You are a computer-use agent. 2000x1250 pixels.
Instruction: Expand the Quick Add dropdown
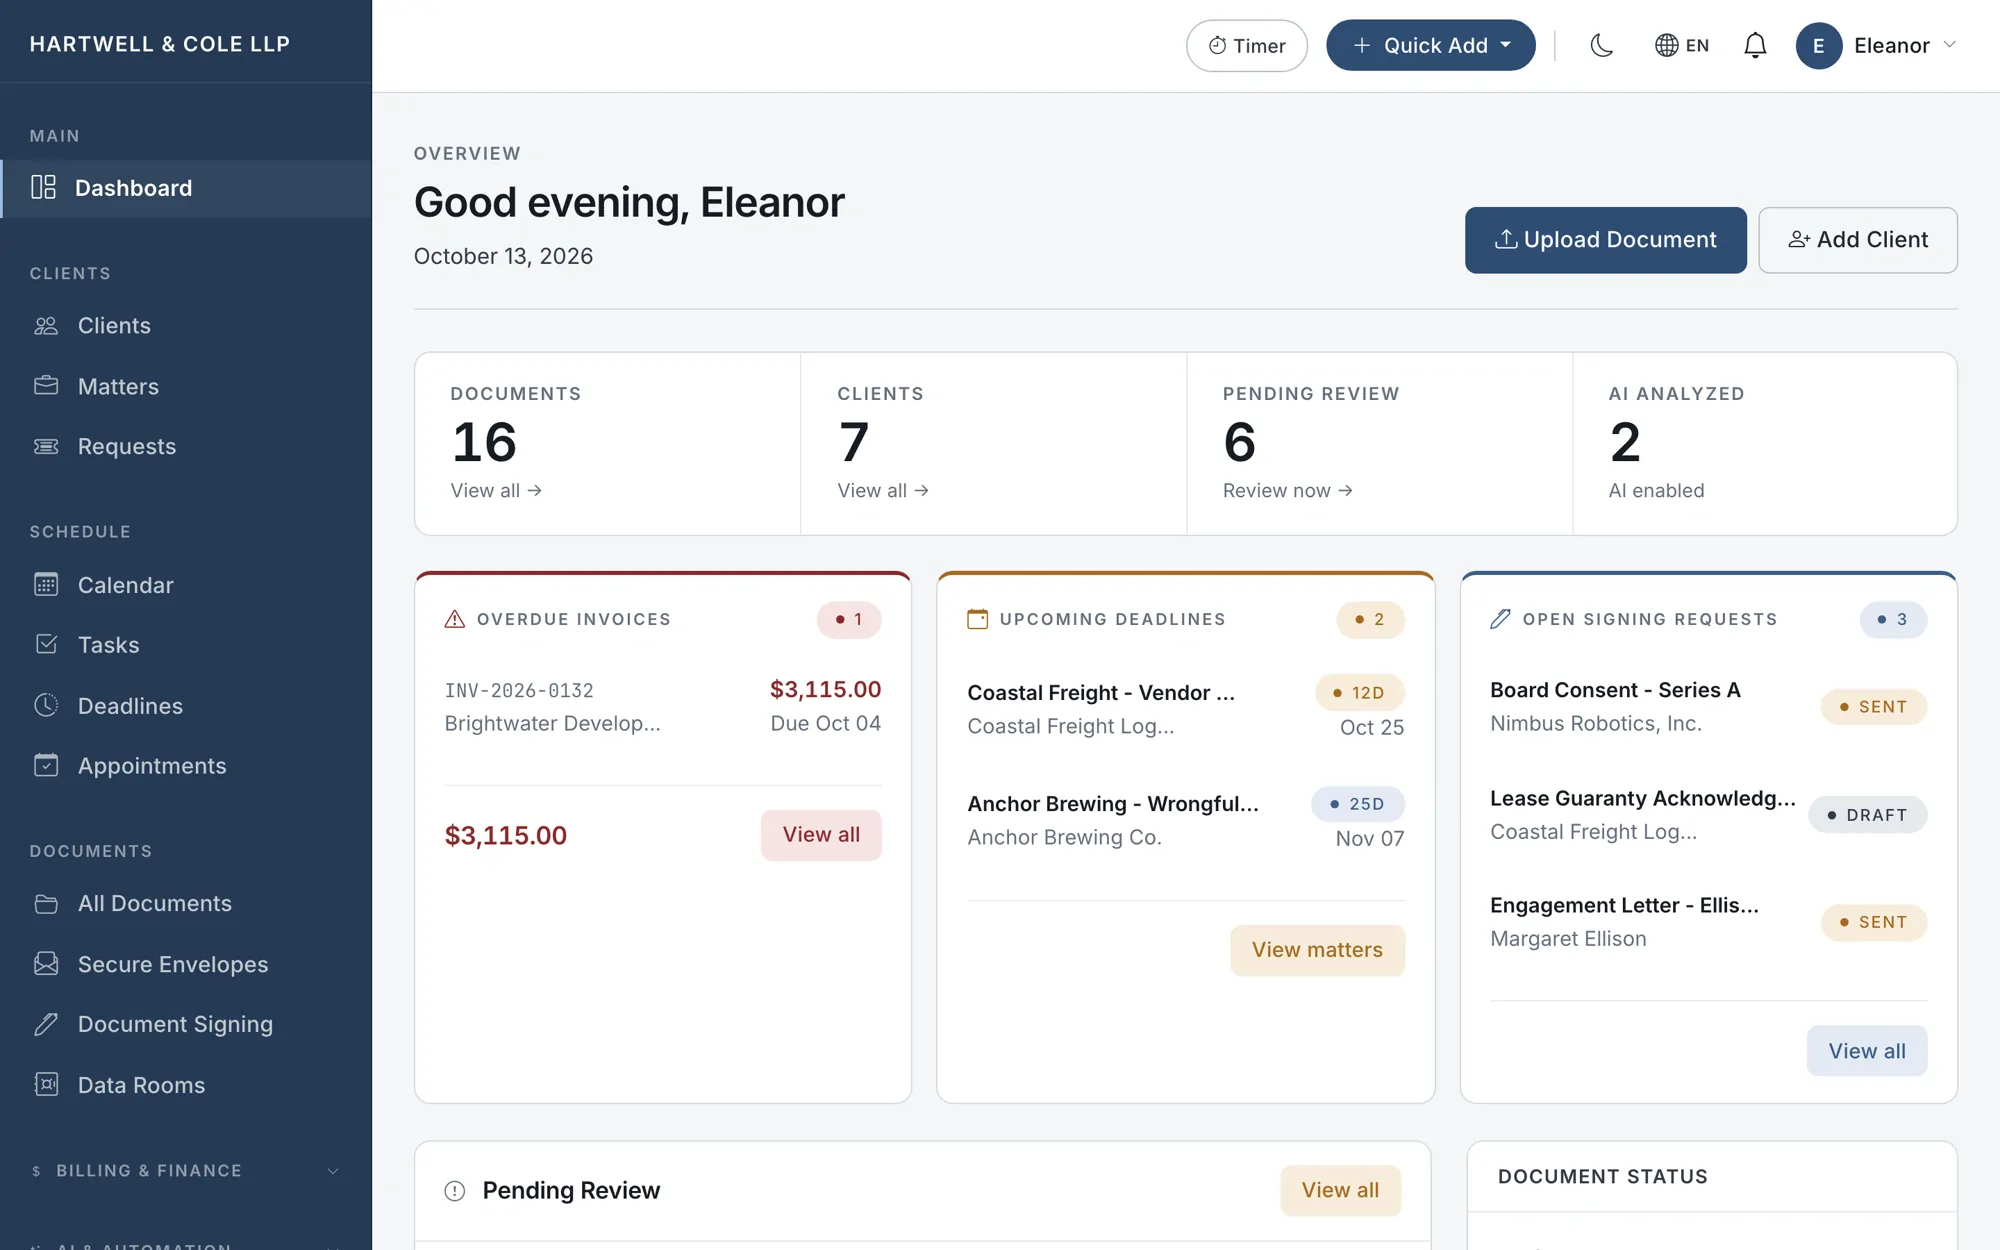pyautogui.click(x=1430, y=45)
